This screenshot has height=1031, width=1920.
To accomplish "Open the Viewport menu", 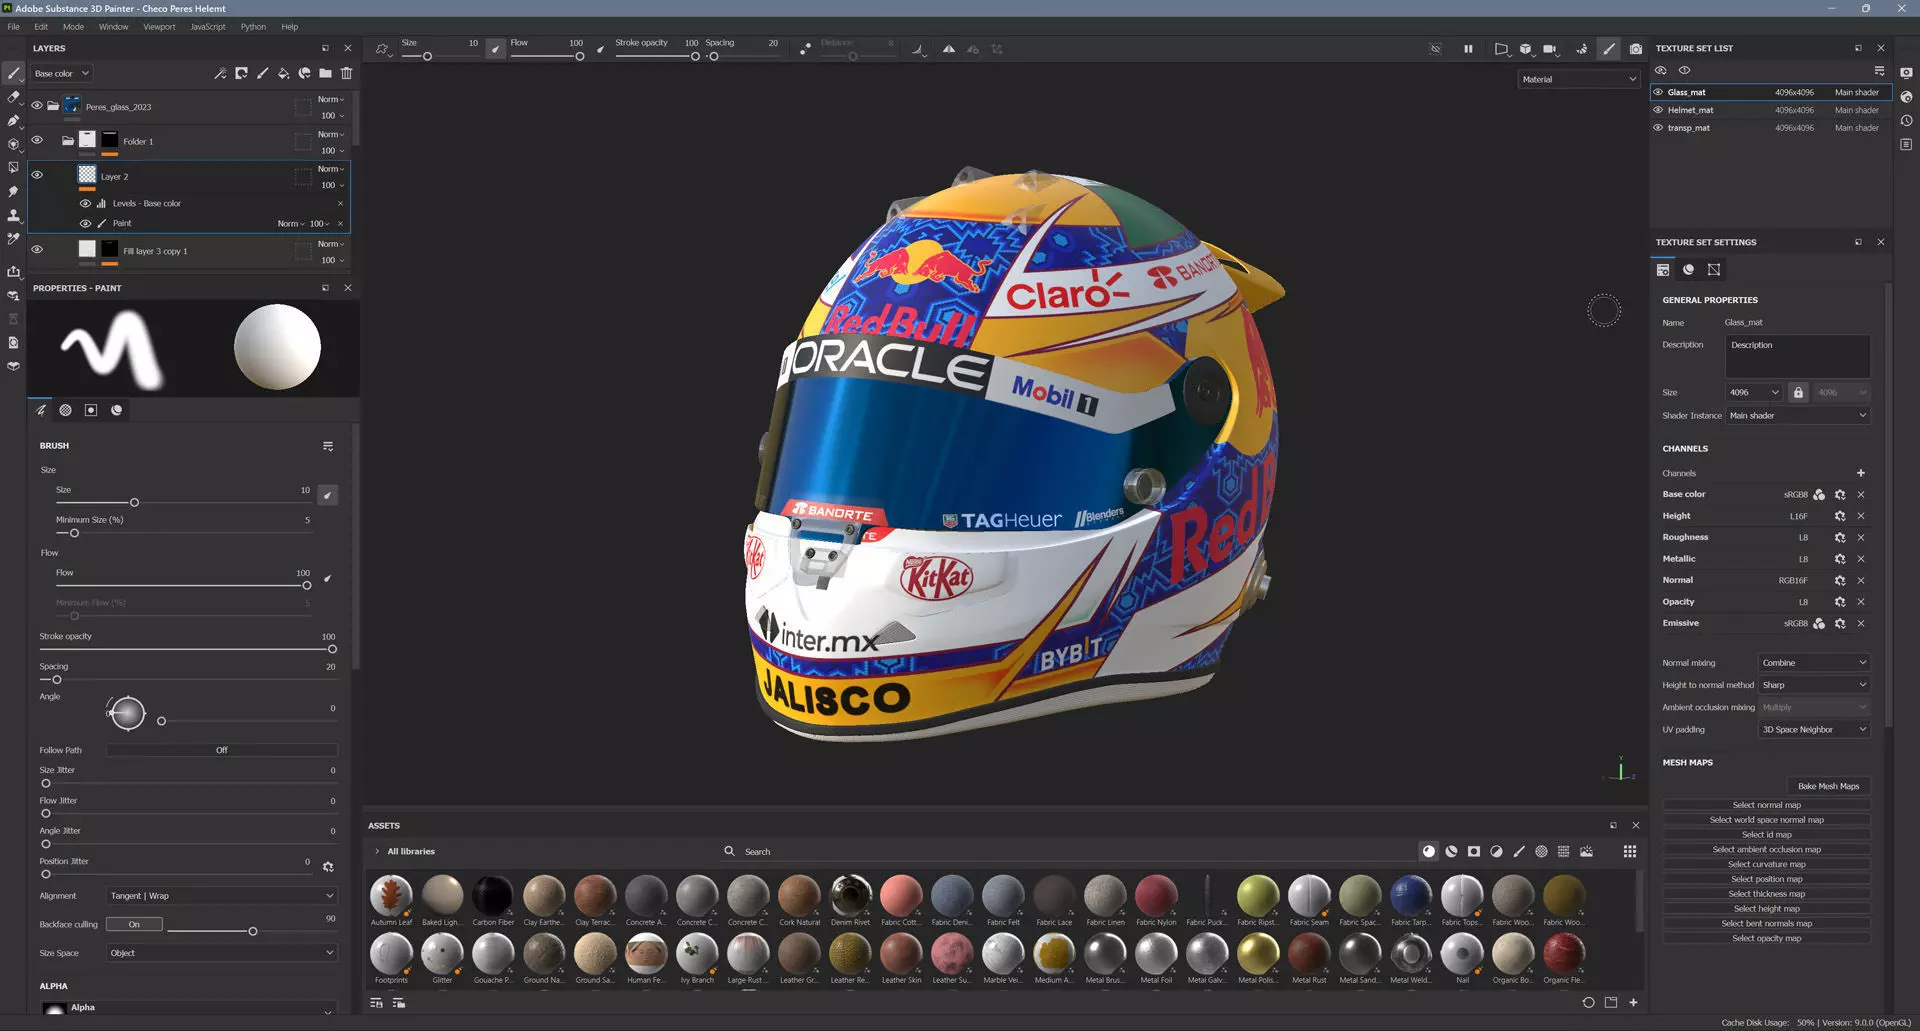I will coord(159,27).
